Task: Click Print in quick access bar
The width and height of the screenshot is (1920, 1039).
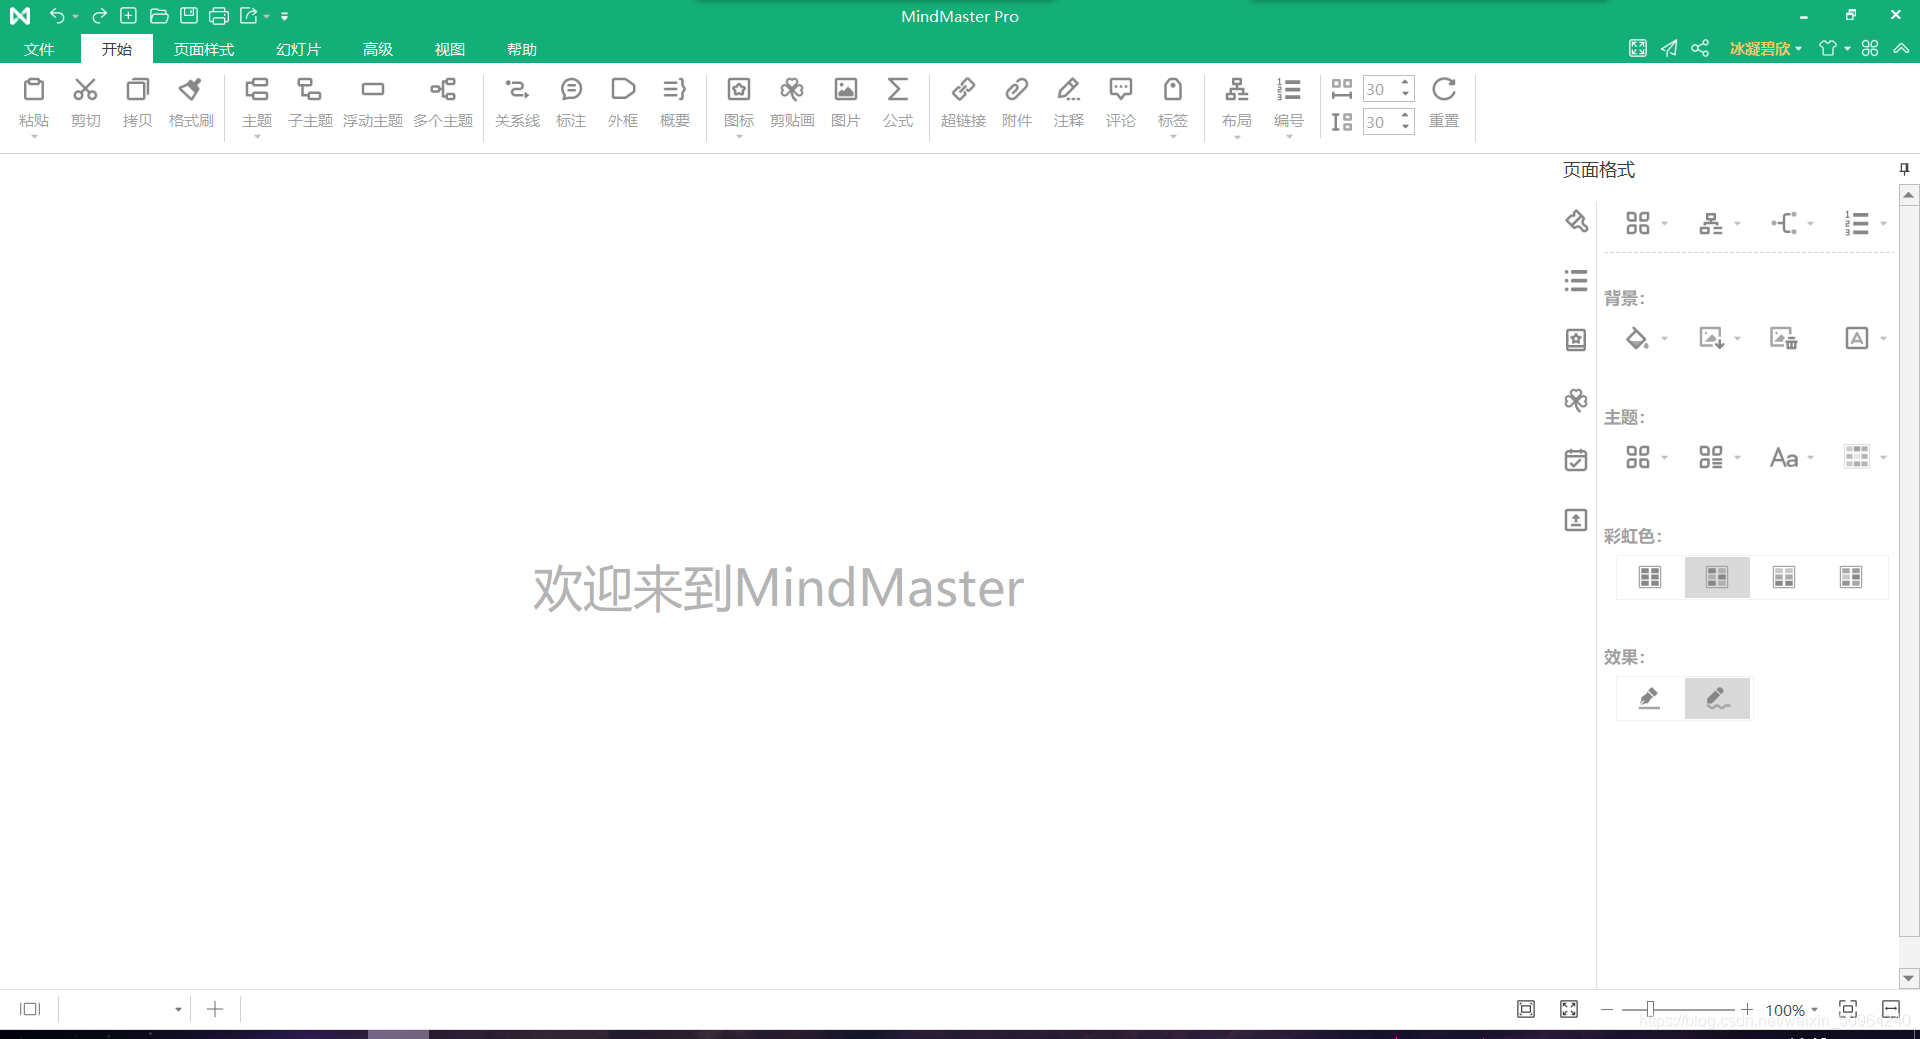Action: point(219,16)
